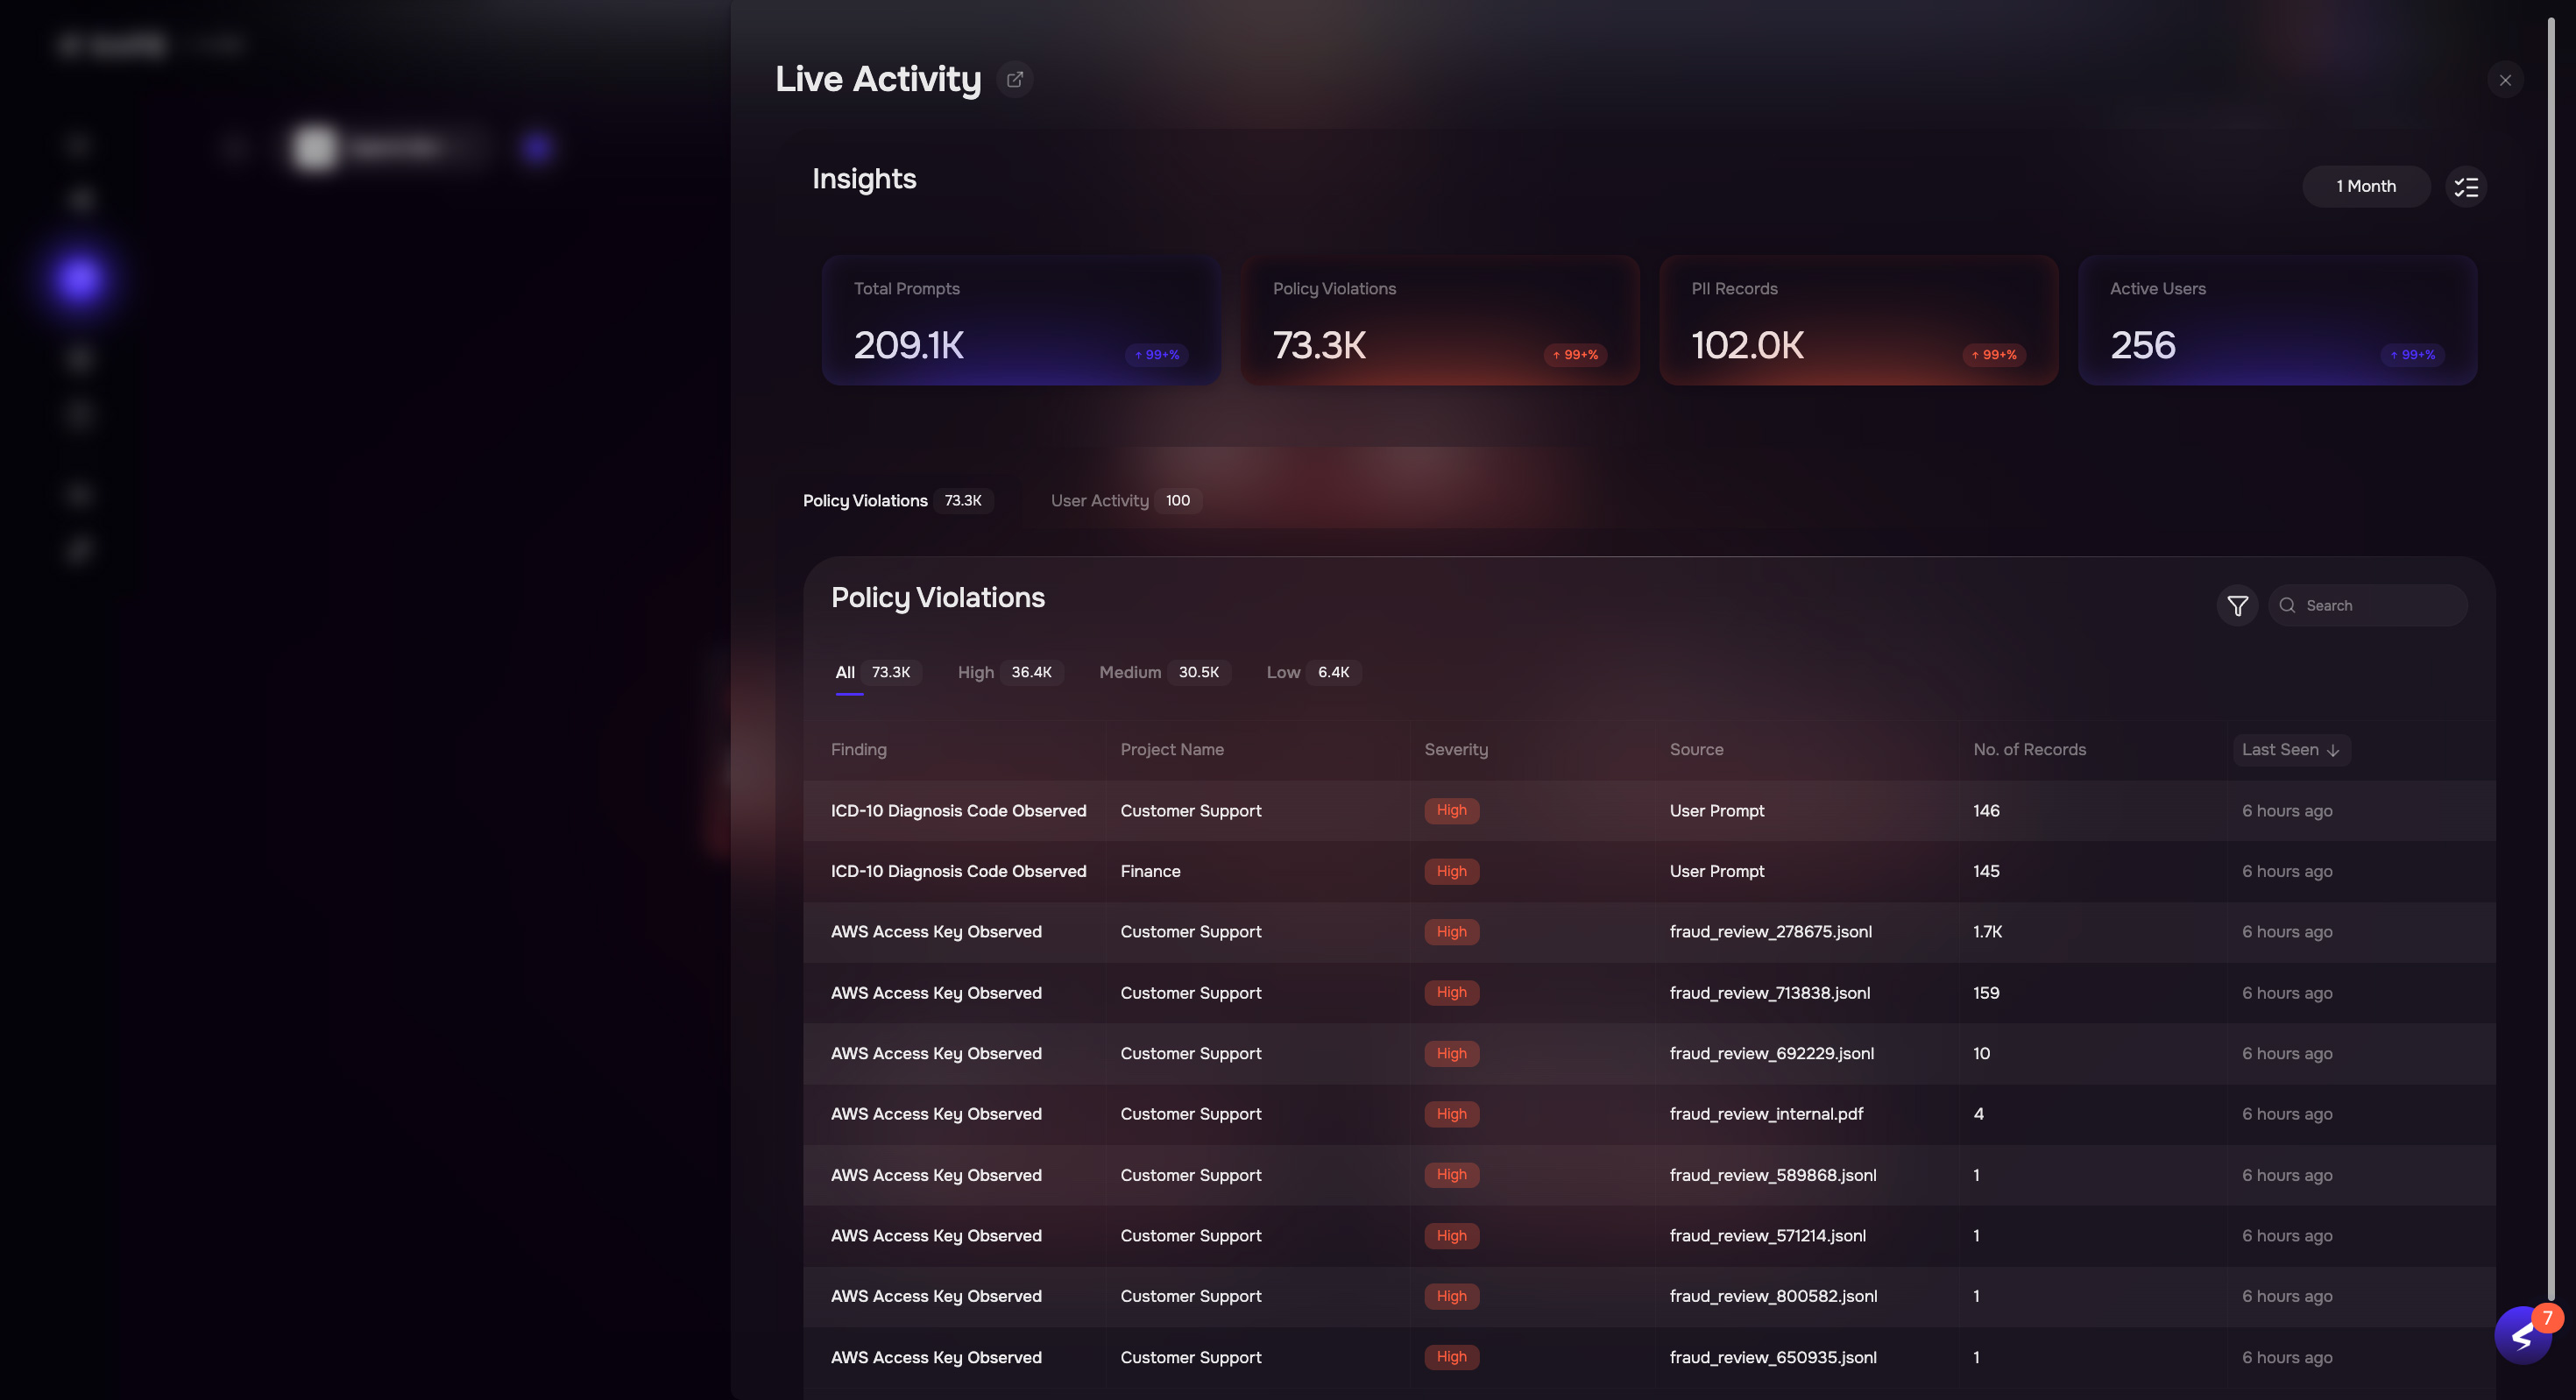Click the filter funnel icon
The height and width of the screenshot is (1400, 2576).
(x=2237, y=606)
